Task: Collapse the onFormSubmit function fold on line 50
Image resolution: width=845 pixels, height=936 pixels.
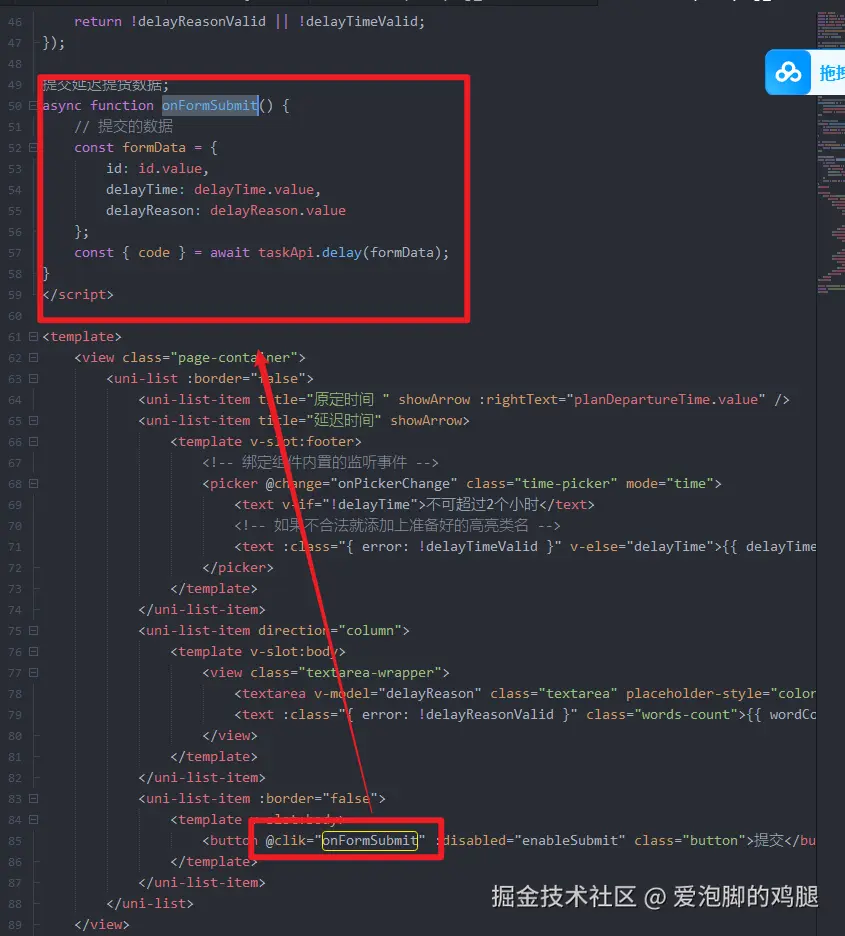Action: [x=33, y=106]
